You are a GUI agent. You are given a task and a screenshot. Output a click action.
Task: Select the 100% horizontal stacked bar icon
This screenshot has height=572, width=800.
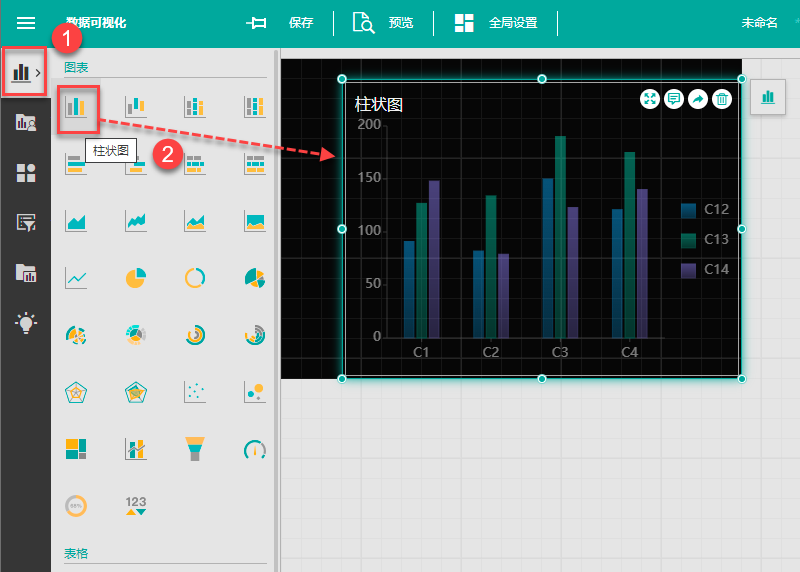coord(255,164)
